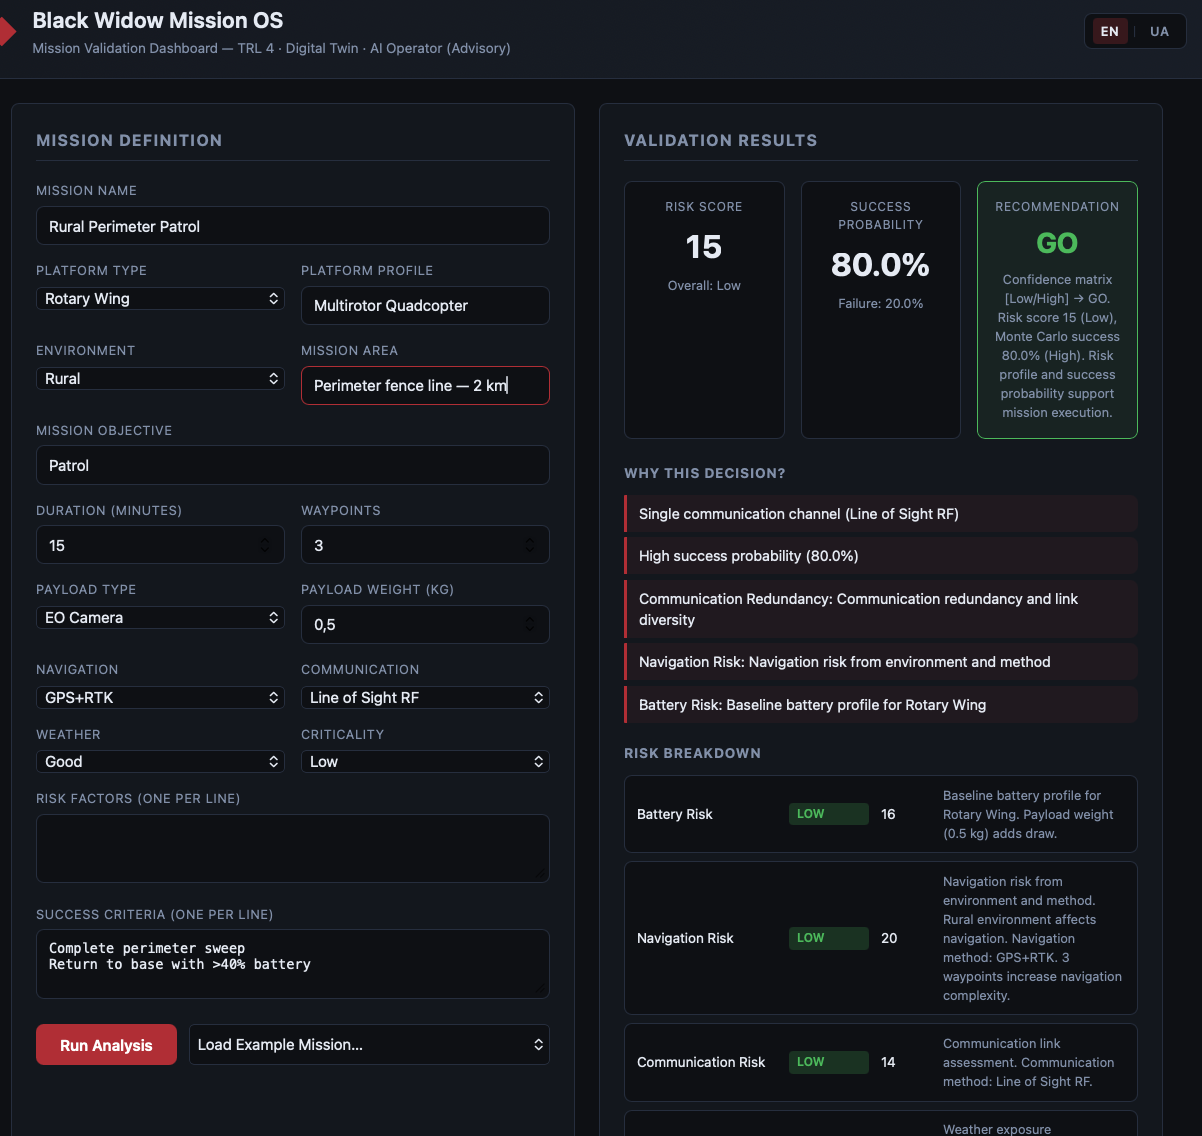This screenshot has width=1202, height=1136.
Task: Click the Battery Risk LOW badge
Action: pyautogui.click(x=829, y=814)
